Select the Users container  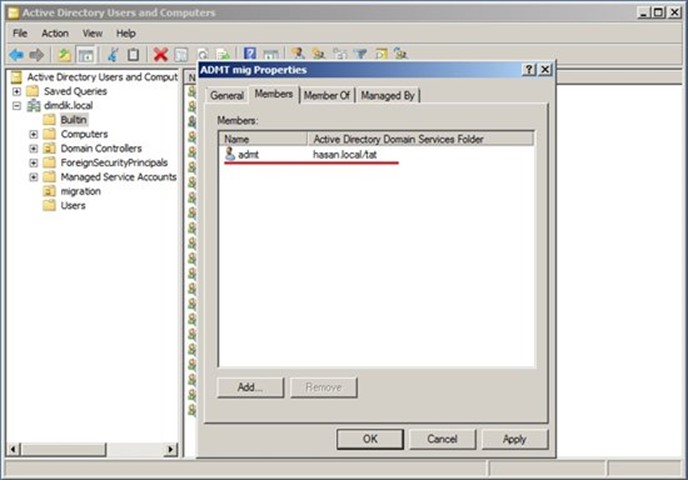pyautogui.click(x=73, y=205)
